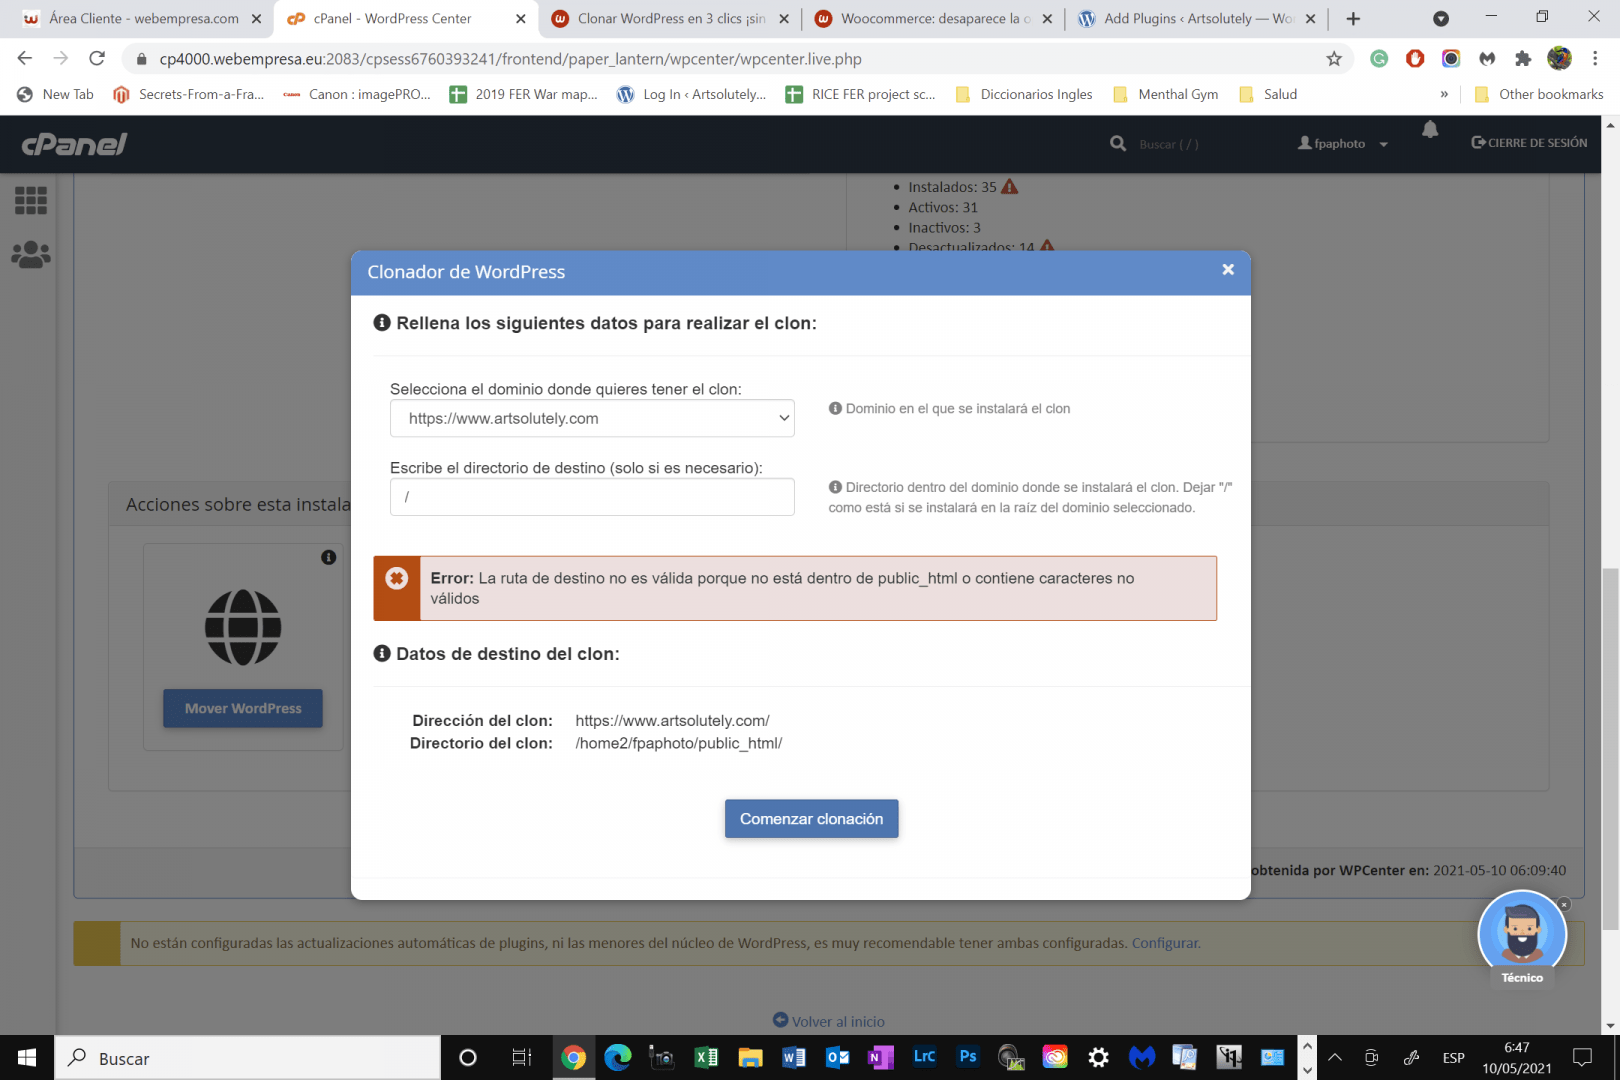Open the Chrome tab search dropdown

[x=1441, y=19]
